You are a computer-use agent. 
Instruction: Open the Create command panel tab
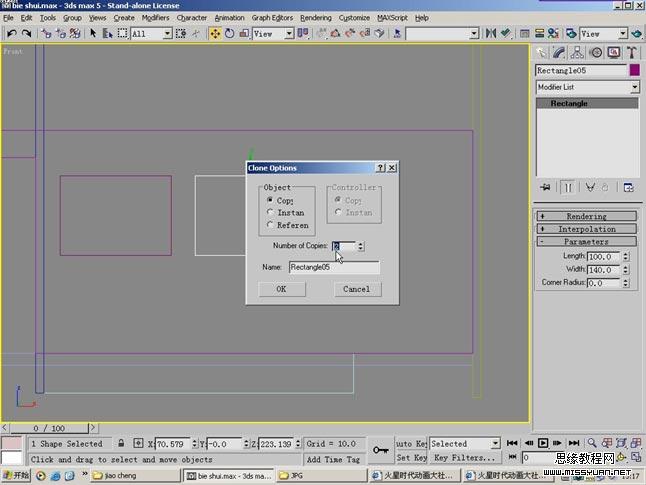pos(542,52)
